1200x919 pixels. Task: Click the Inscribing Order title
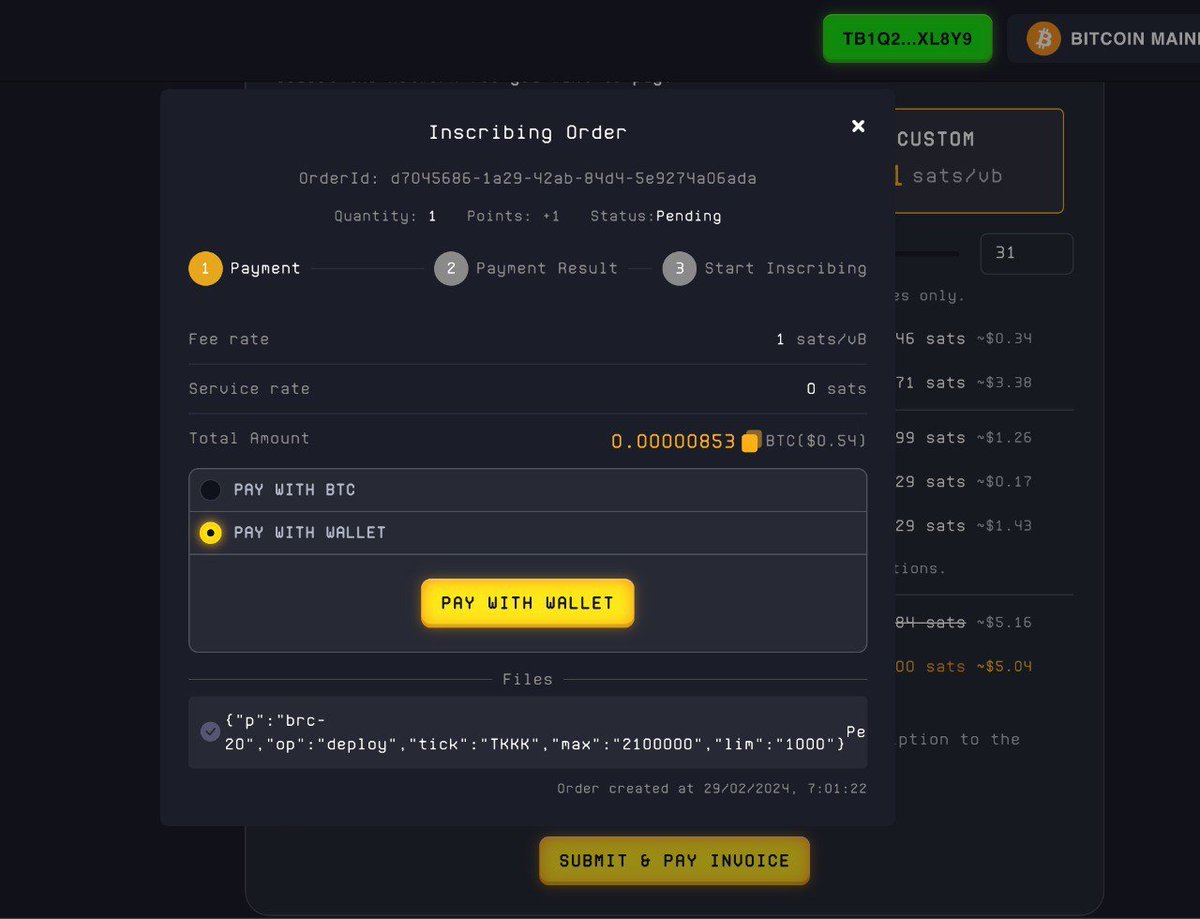pos(528,132)
